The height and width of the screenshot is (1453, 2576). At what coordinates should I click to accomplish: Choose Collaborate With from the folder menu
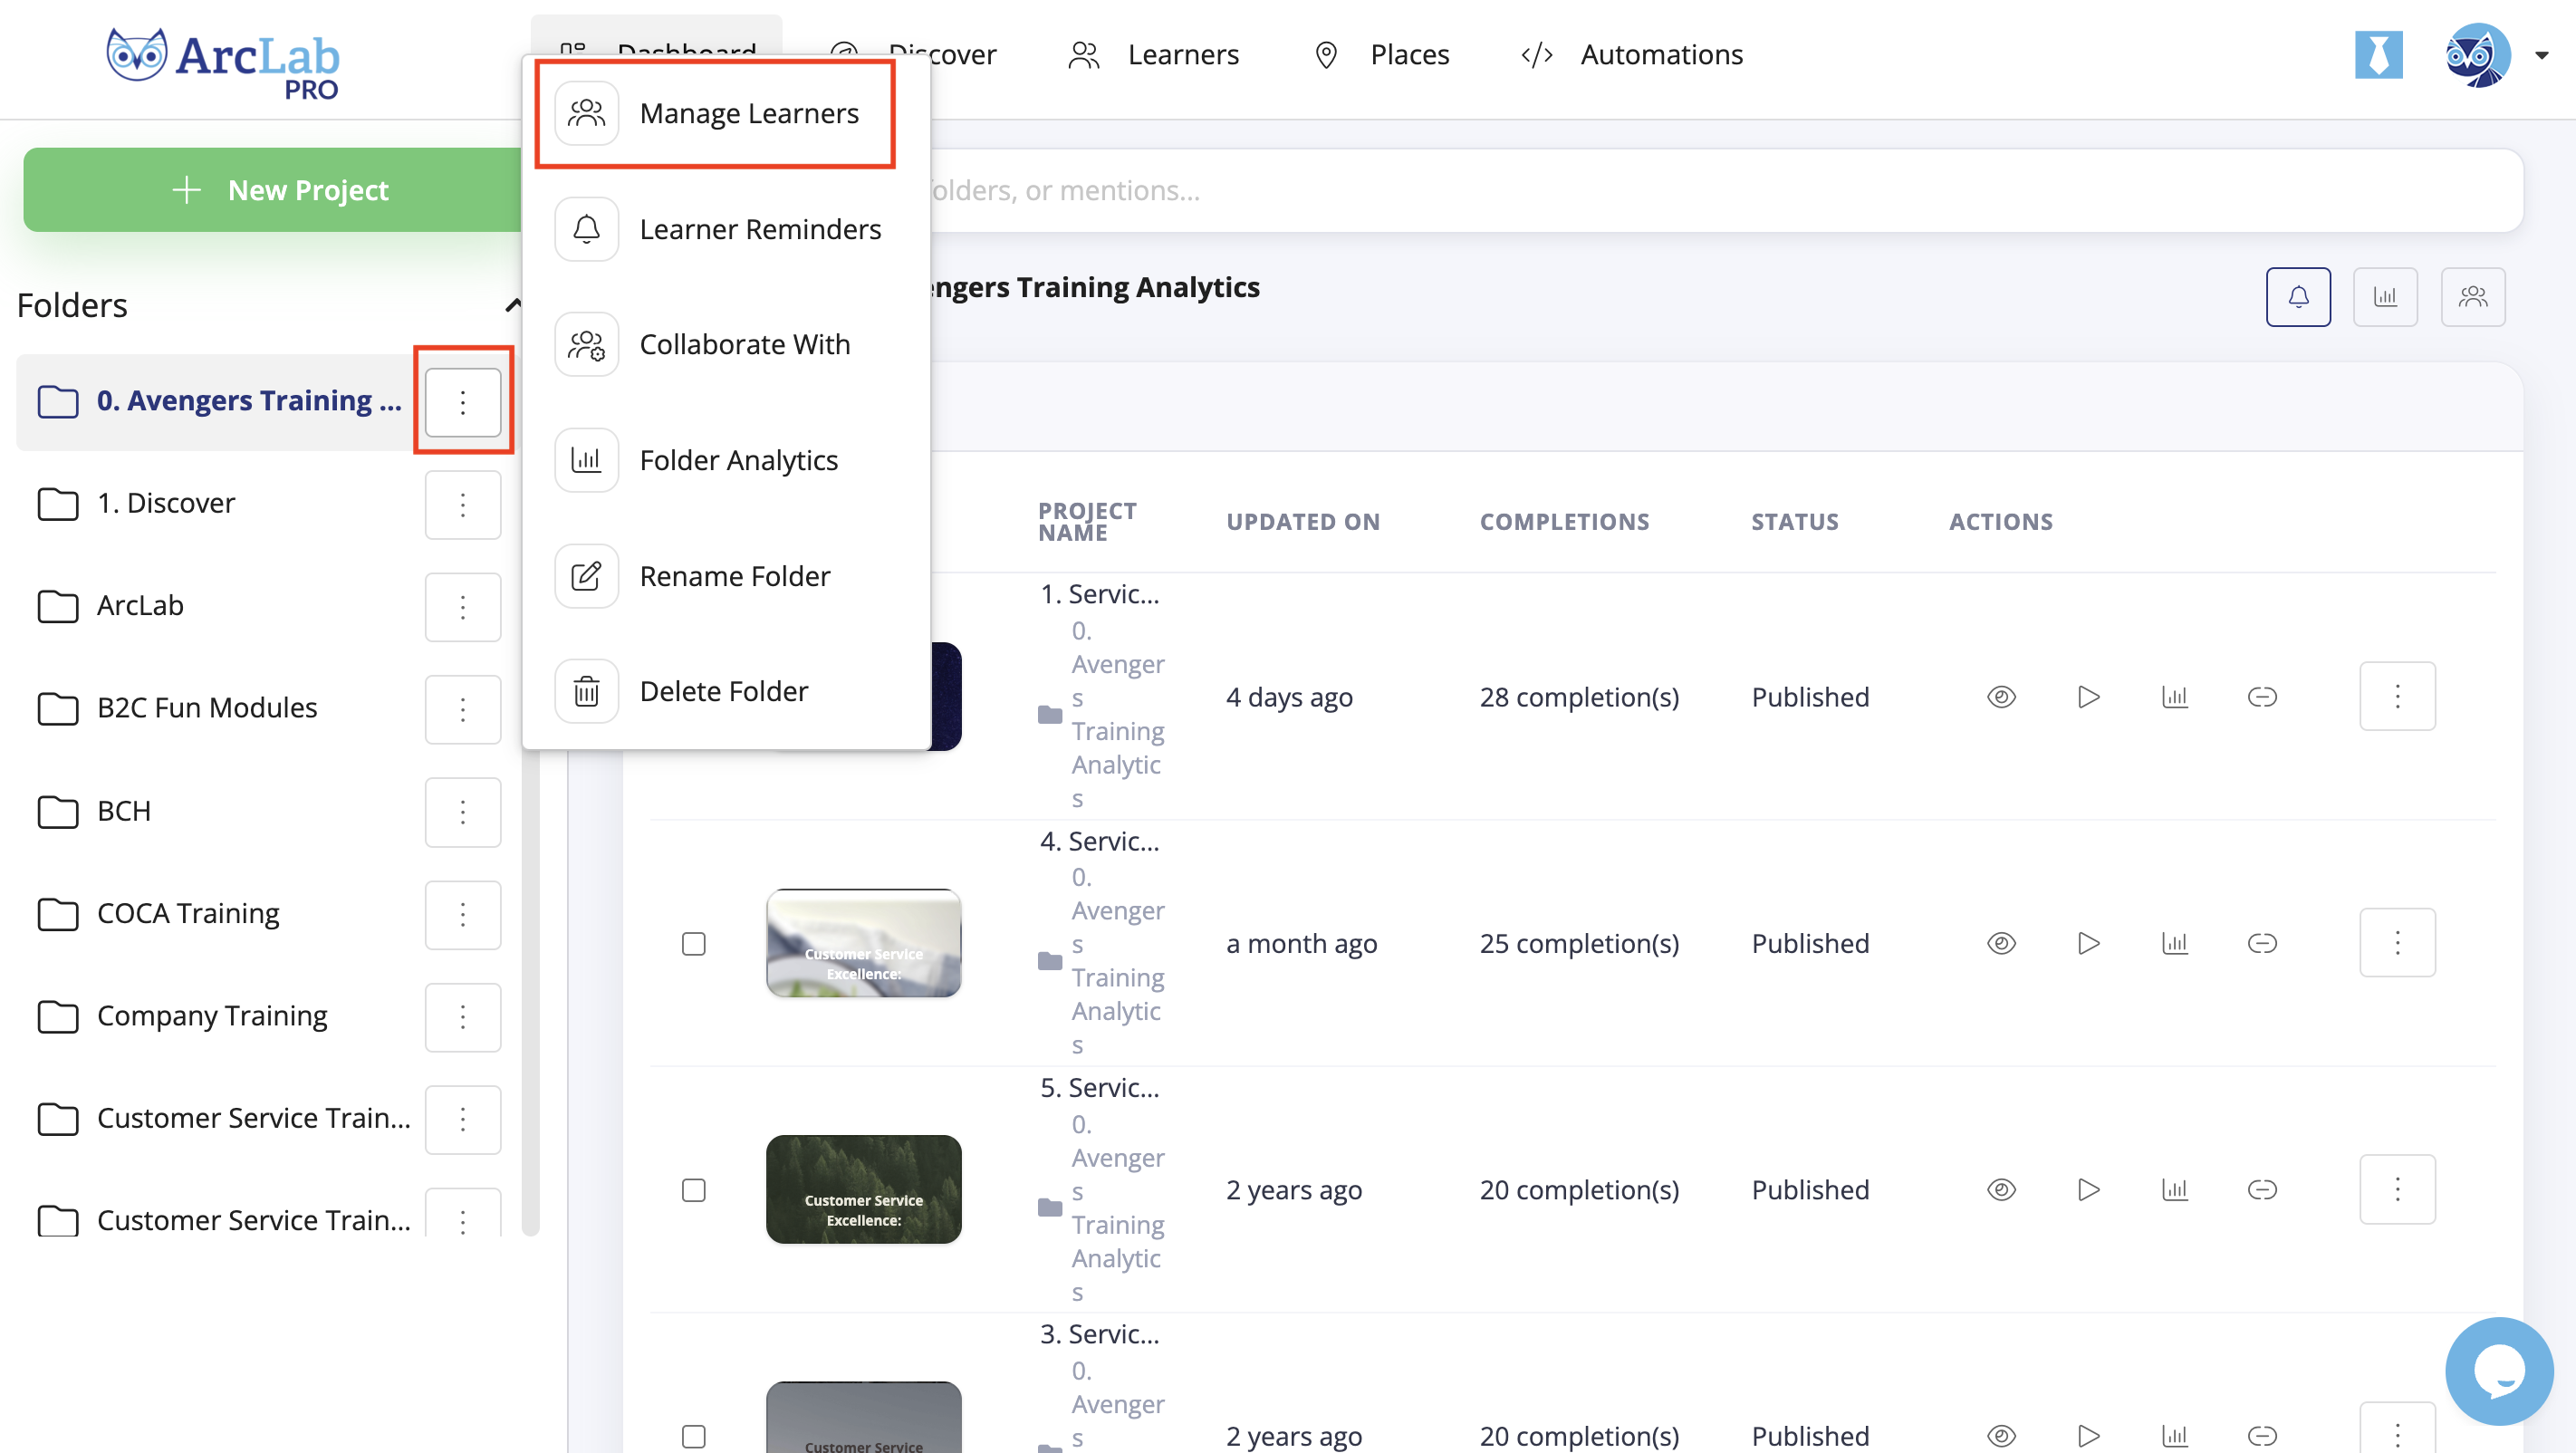(726, 345)
